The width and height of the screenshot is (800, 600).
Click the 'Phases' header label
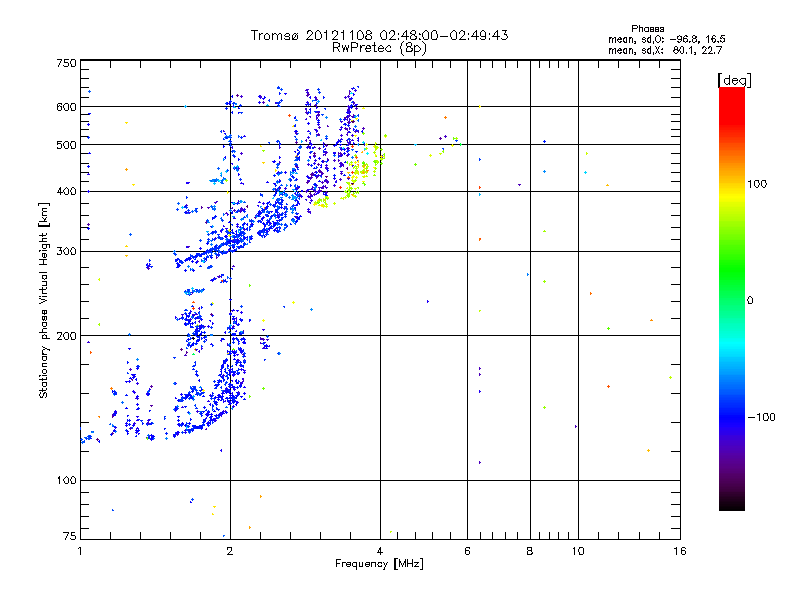click(647, 29)
